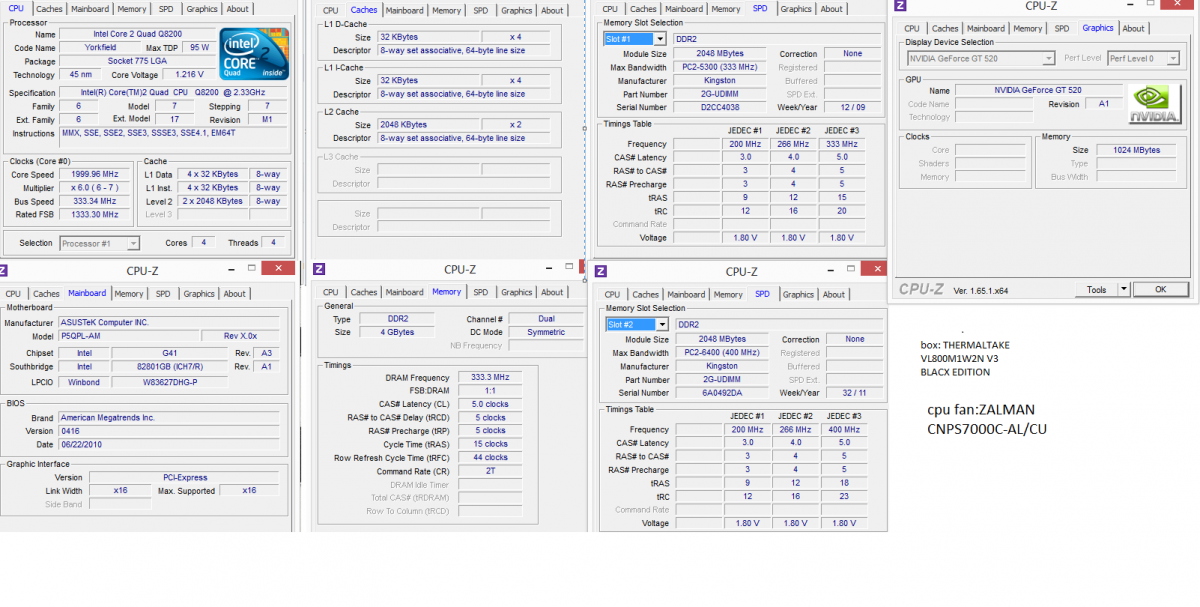1200x607 pixels.
Task: Select the About tab in the Processor window
Action: [x=237, y=9]
